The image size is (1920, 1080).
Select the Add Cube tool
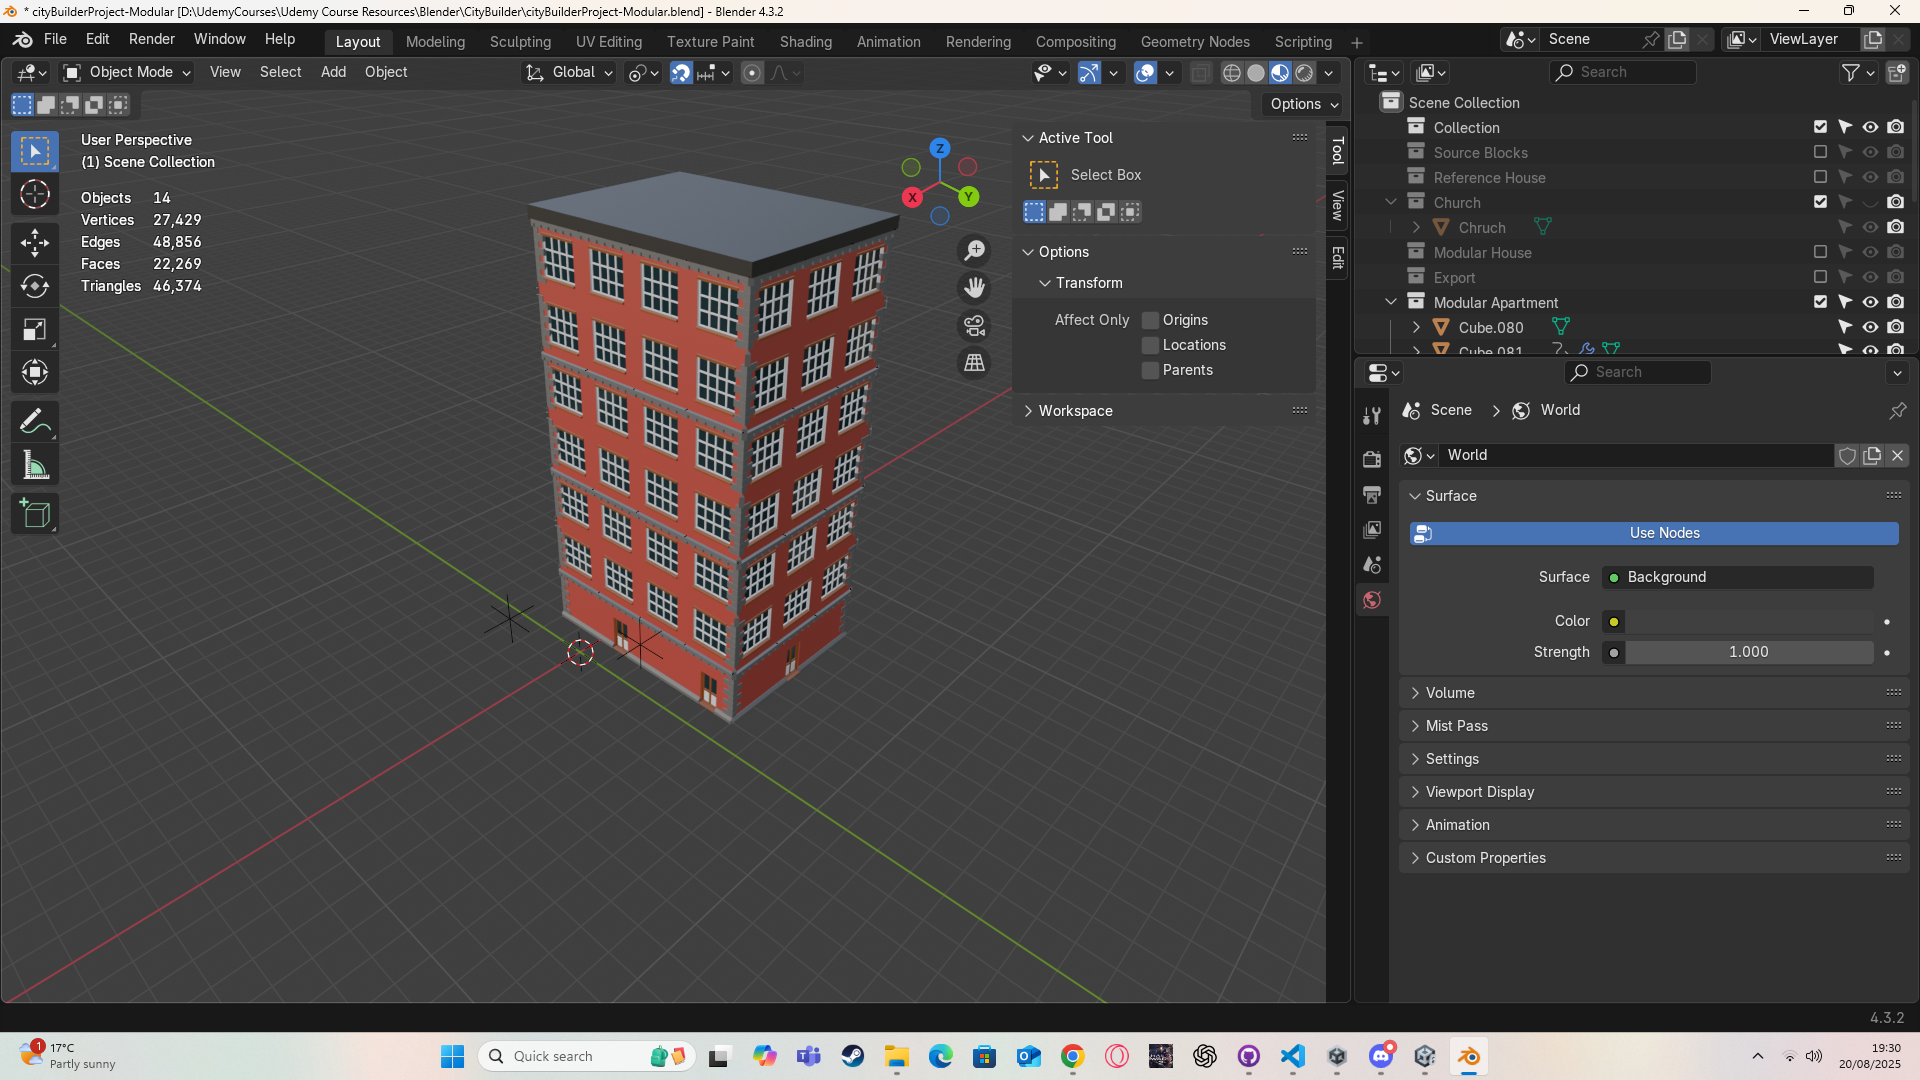pos(35,514)
